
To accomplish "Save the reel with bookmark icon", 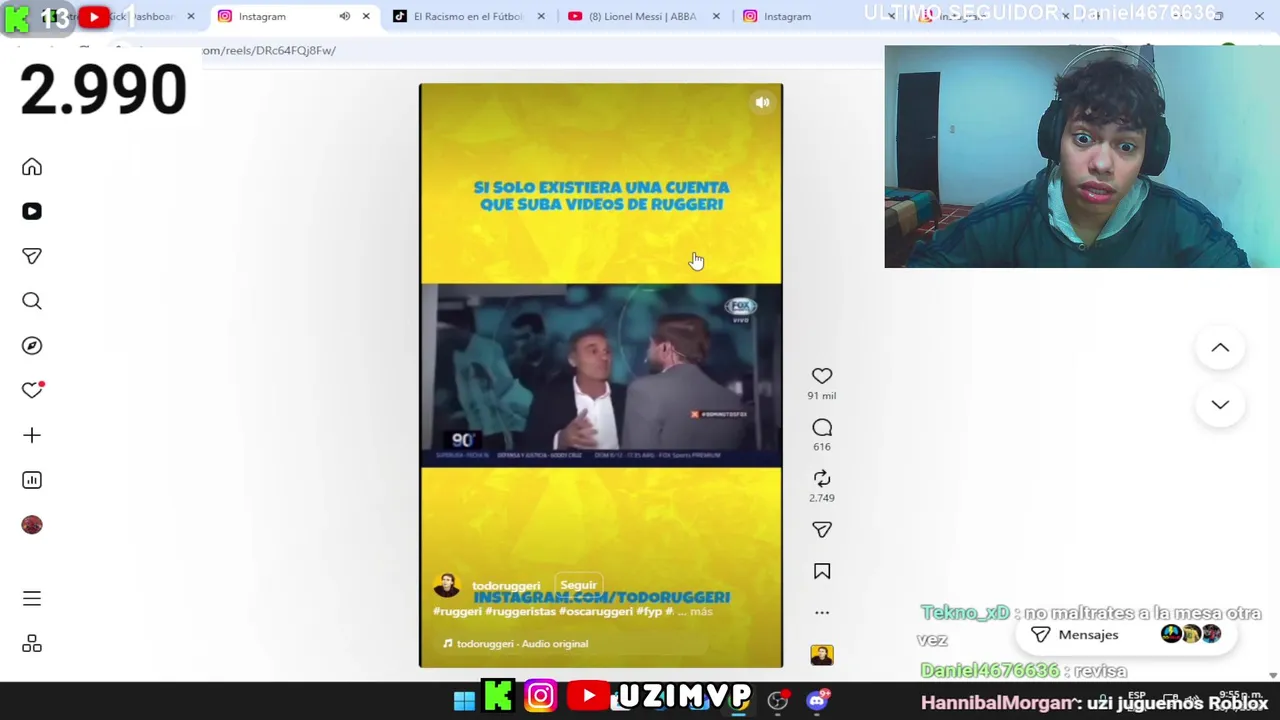I will 822,571.
